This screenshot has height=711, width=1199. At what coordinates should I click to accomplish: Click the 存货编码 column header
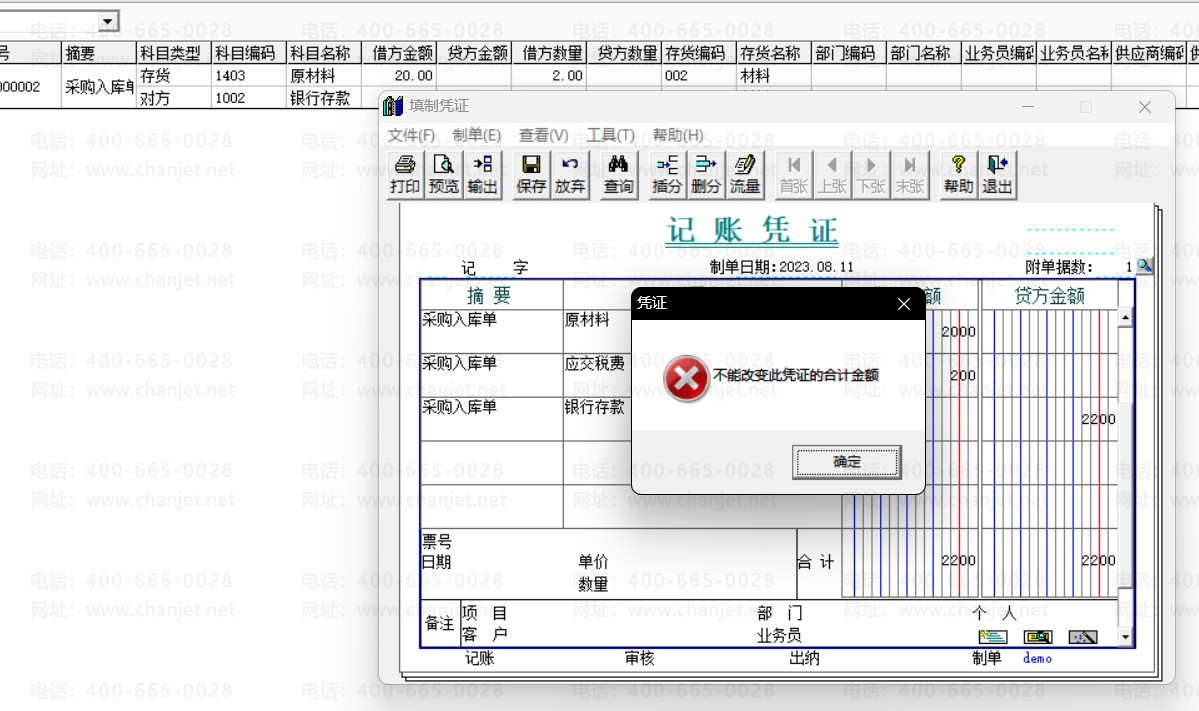click(x=698, y=53)
